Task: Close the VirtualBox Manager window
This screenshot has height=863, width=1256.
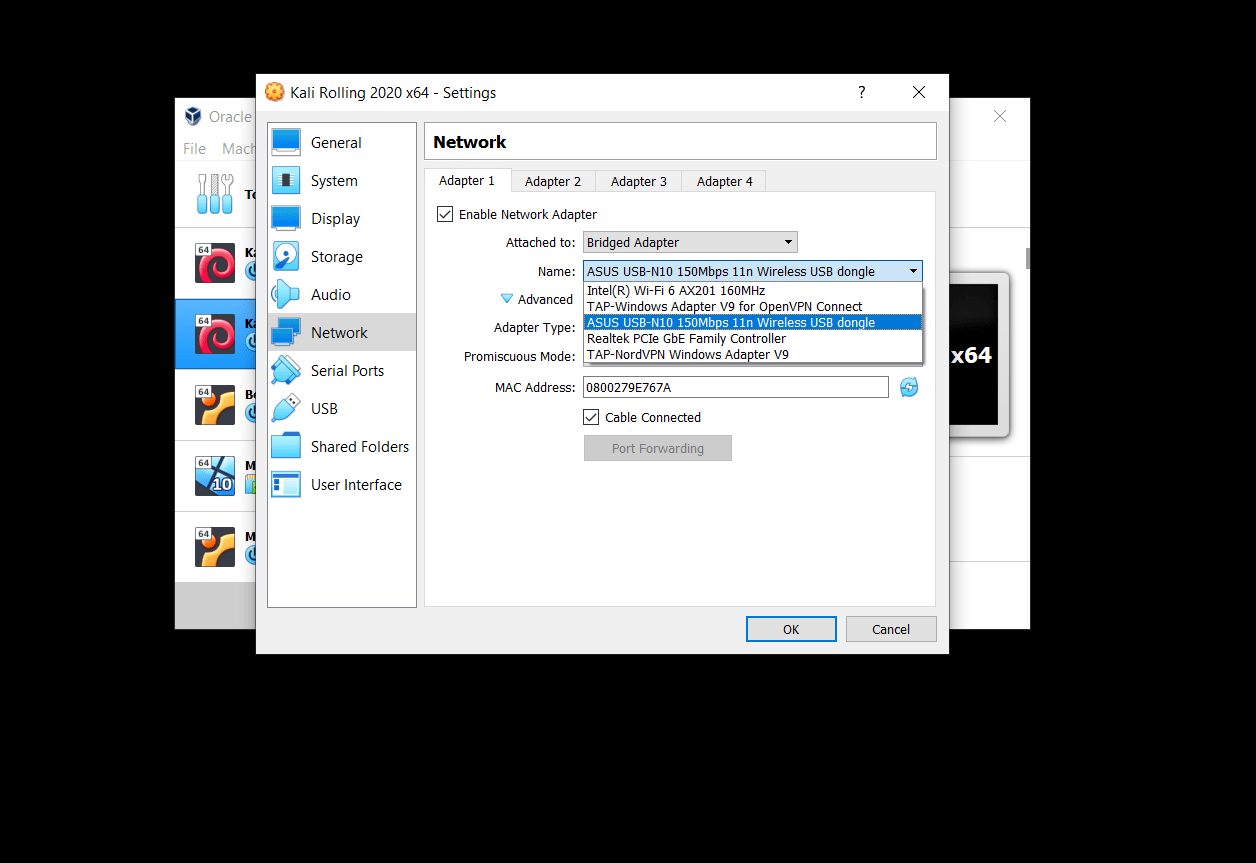Action: tap(999, 116)
